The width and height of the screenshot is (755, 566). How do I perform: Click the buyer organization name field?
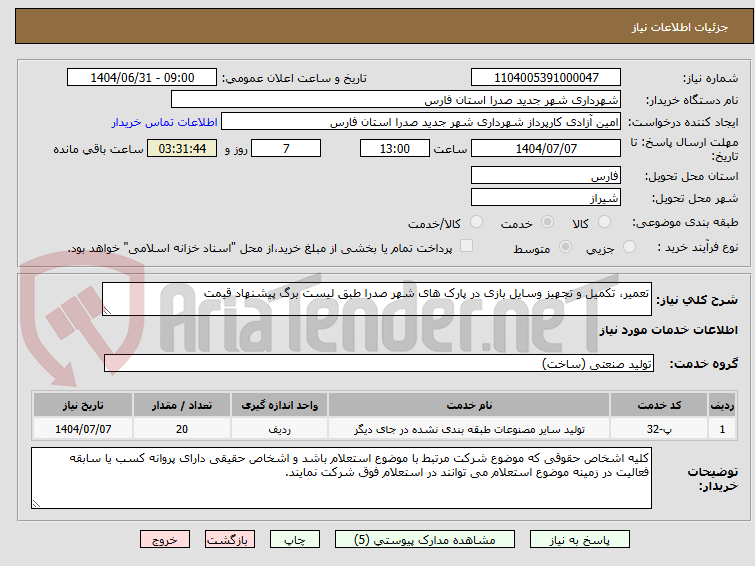[x=396, y=100]
